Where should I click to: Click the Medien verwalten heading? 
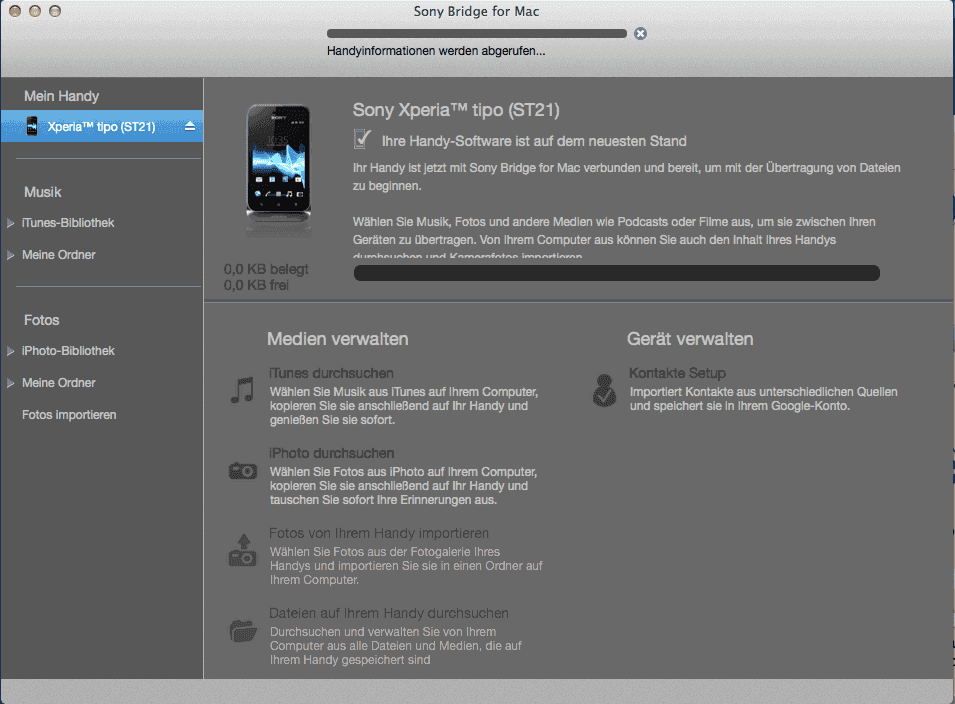337,339
